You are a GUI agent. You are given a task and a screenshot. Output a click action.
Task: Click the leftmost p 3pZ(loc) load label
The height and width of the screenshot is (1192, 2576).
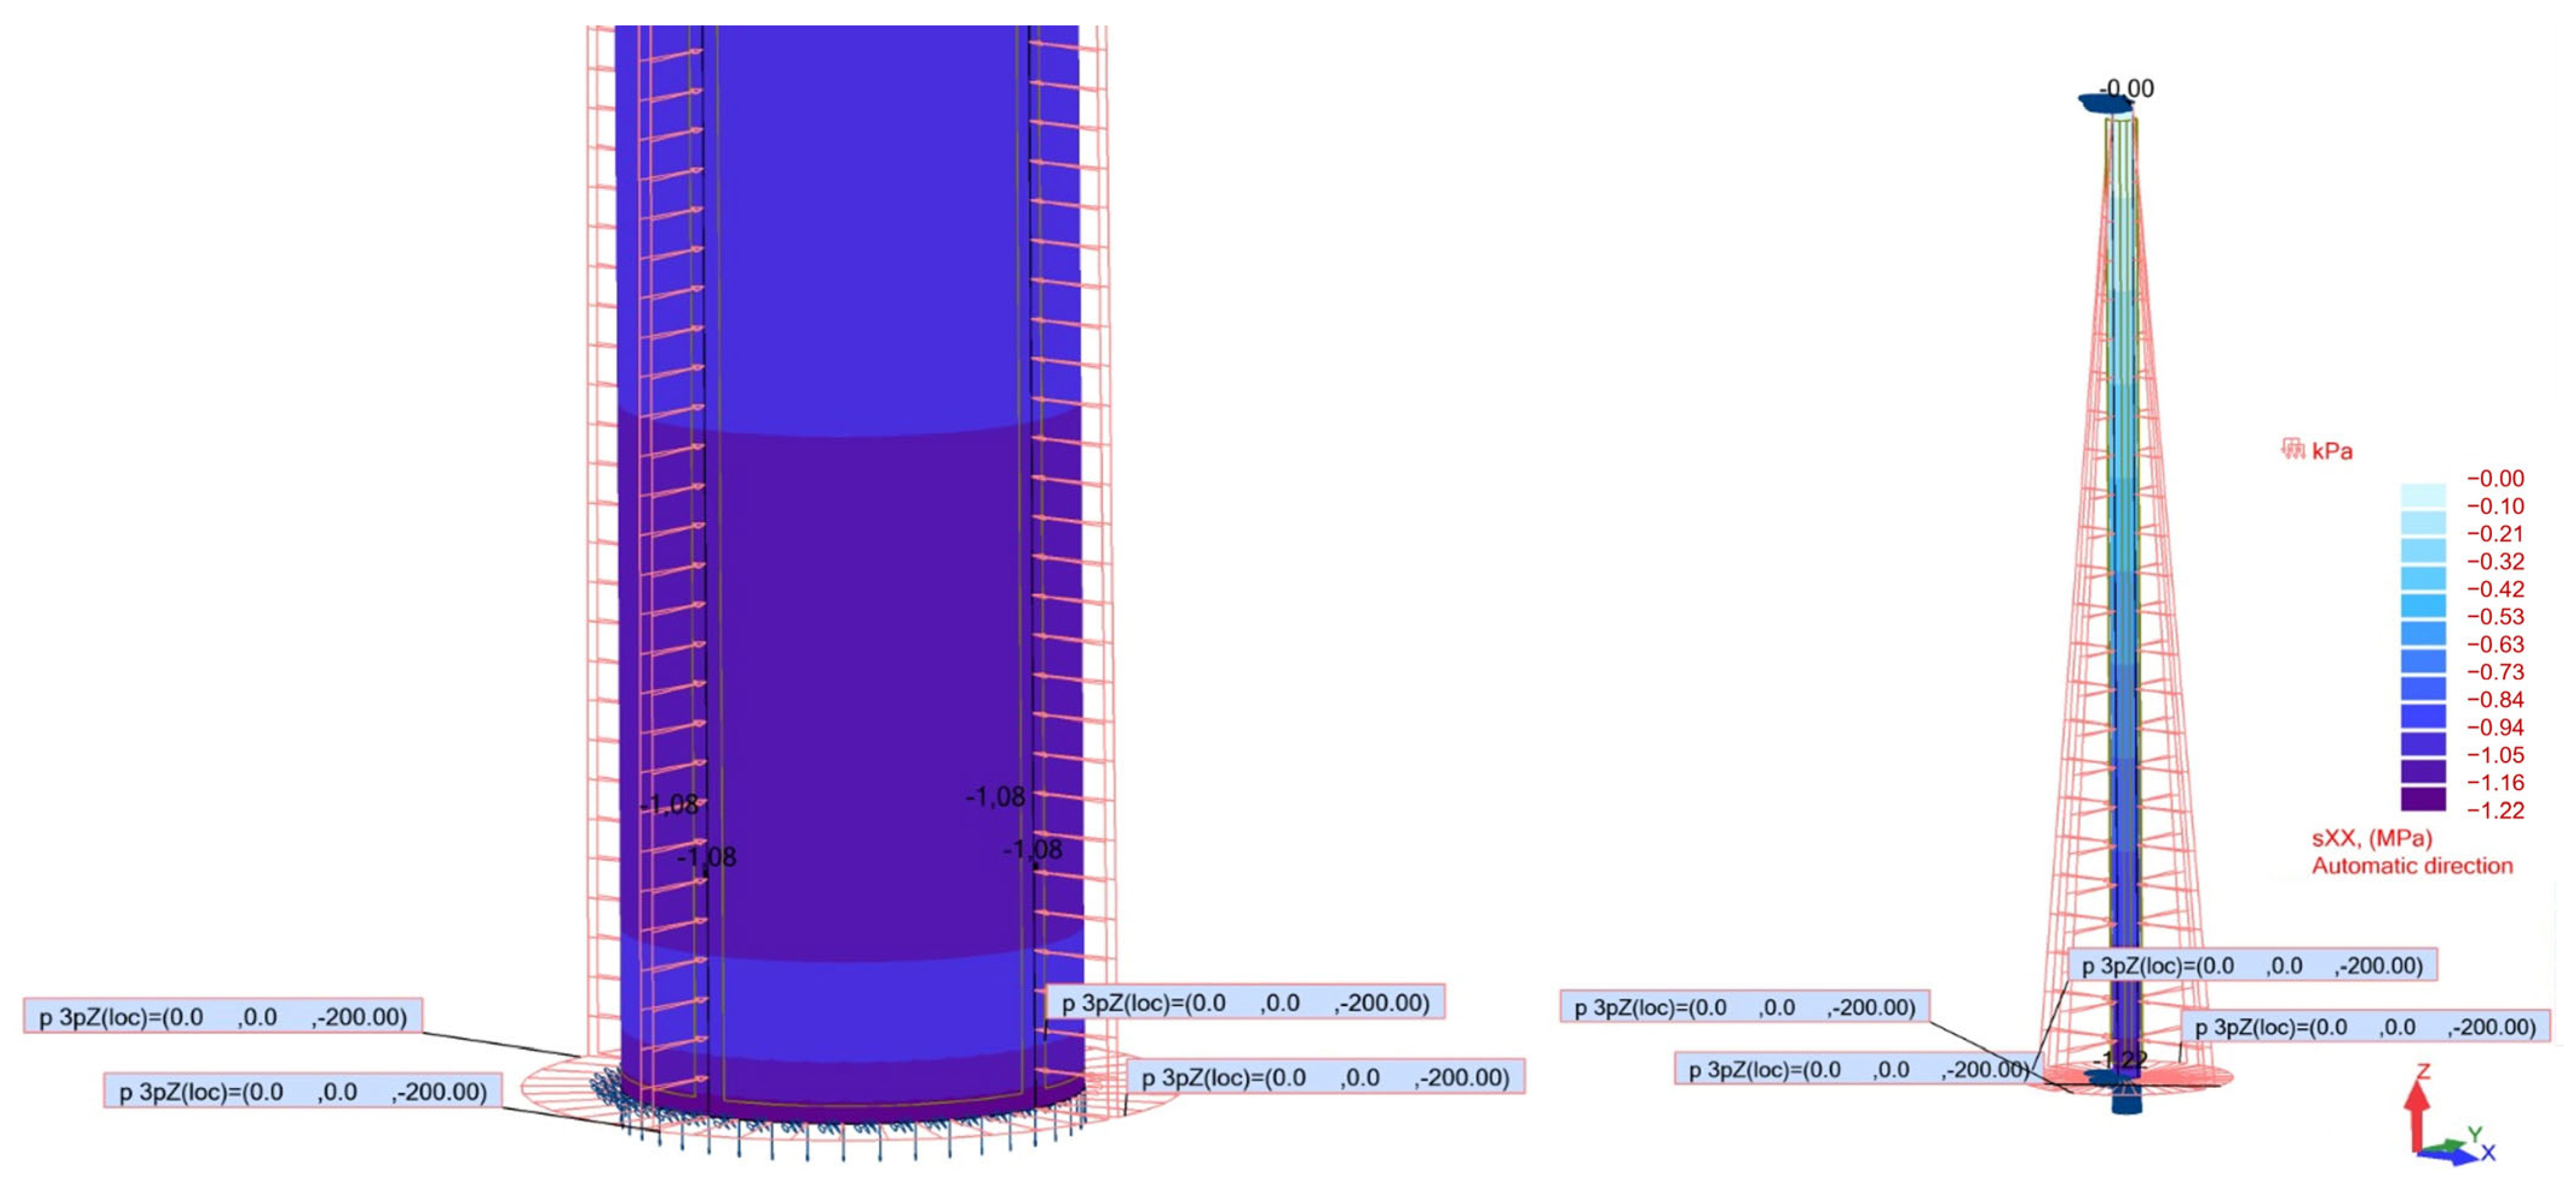[x=223, y=1017]
